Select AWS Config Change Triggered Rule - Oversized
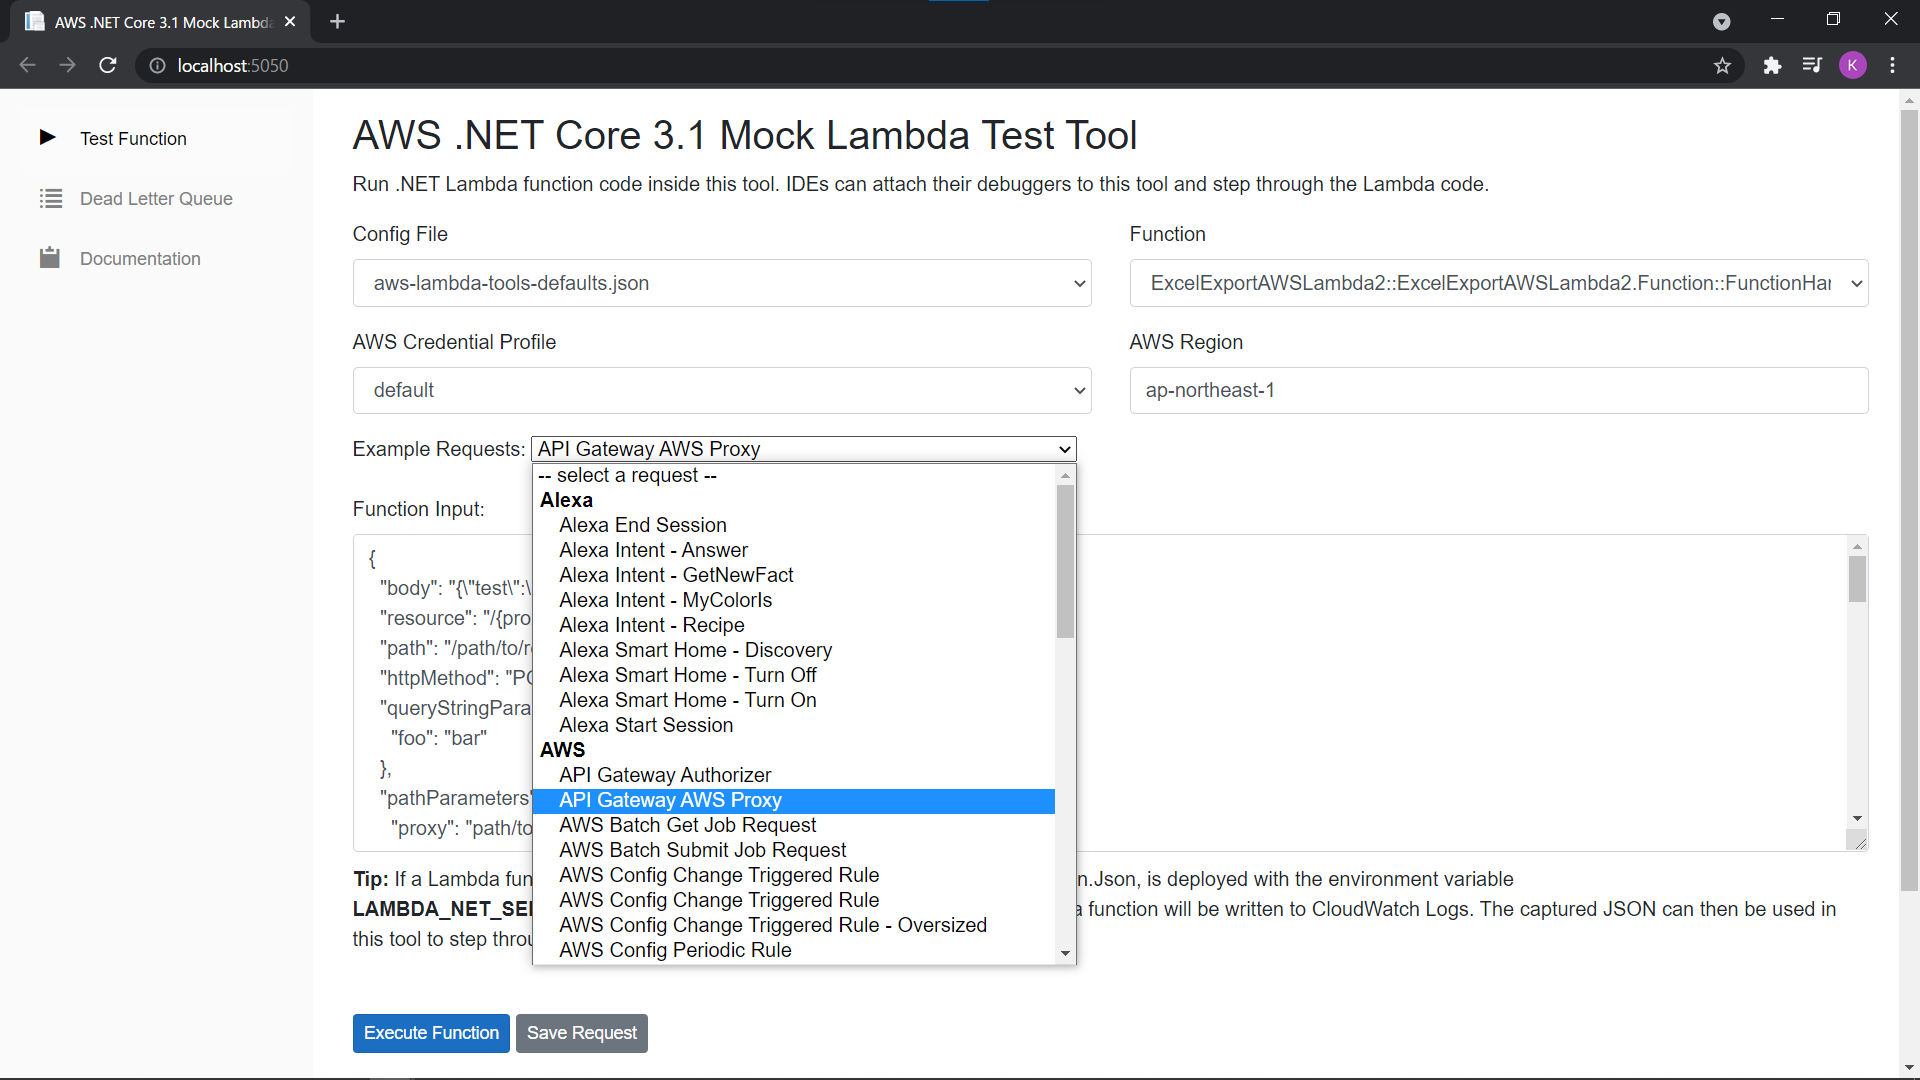This screenshot has width=1920, height=1080. 794,925
